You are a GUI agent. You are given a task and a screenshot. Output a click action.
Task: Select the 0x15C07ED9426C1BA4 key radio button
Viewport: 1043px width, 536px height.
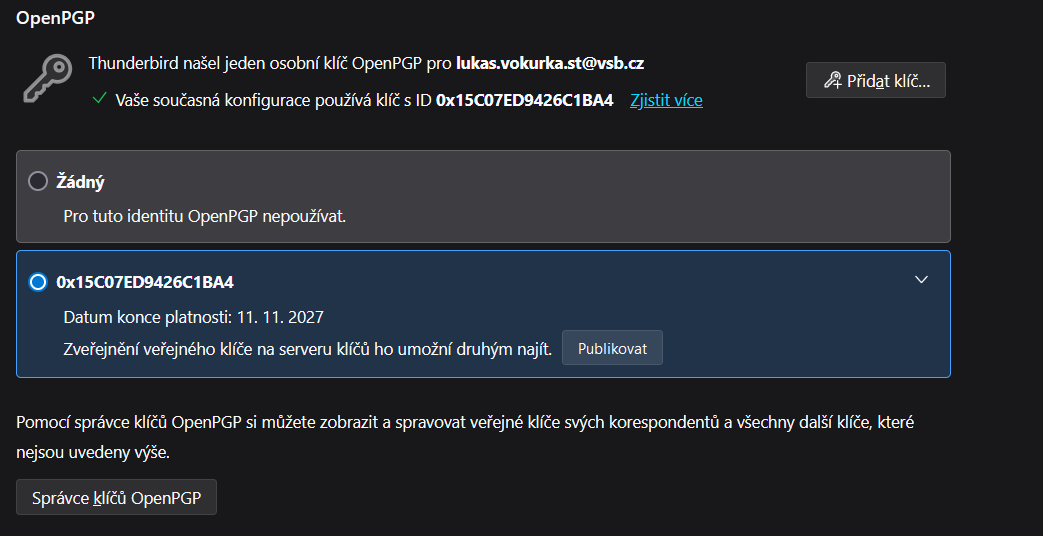pyautogui.click(x=38, y=282)
